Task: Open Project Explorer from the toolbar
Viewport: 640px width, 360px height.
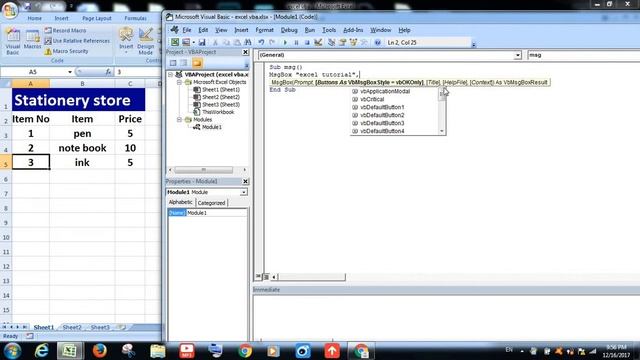Action: [x=332, y=42]
